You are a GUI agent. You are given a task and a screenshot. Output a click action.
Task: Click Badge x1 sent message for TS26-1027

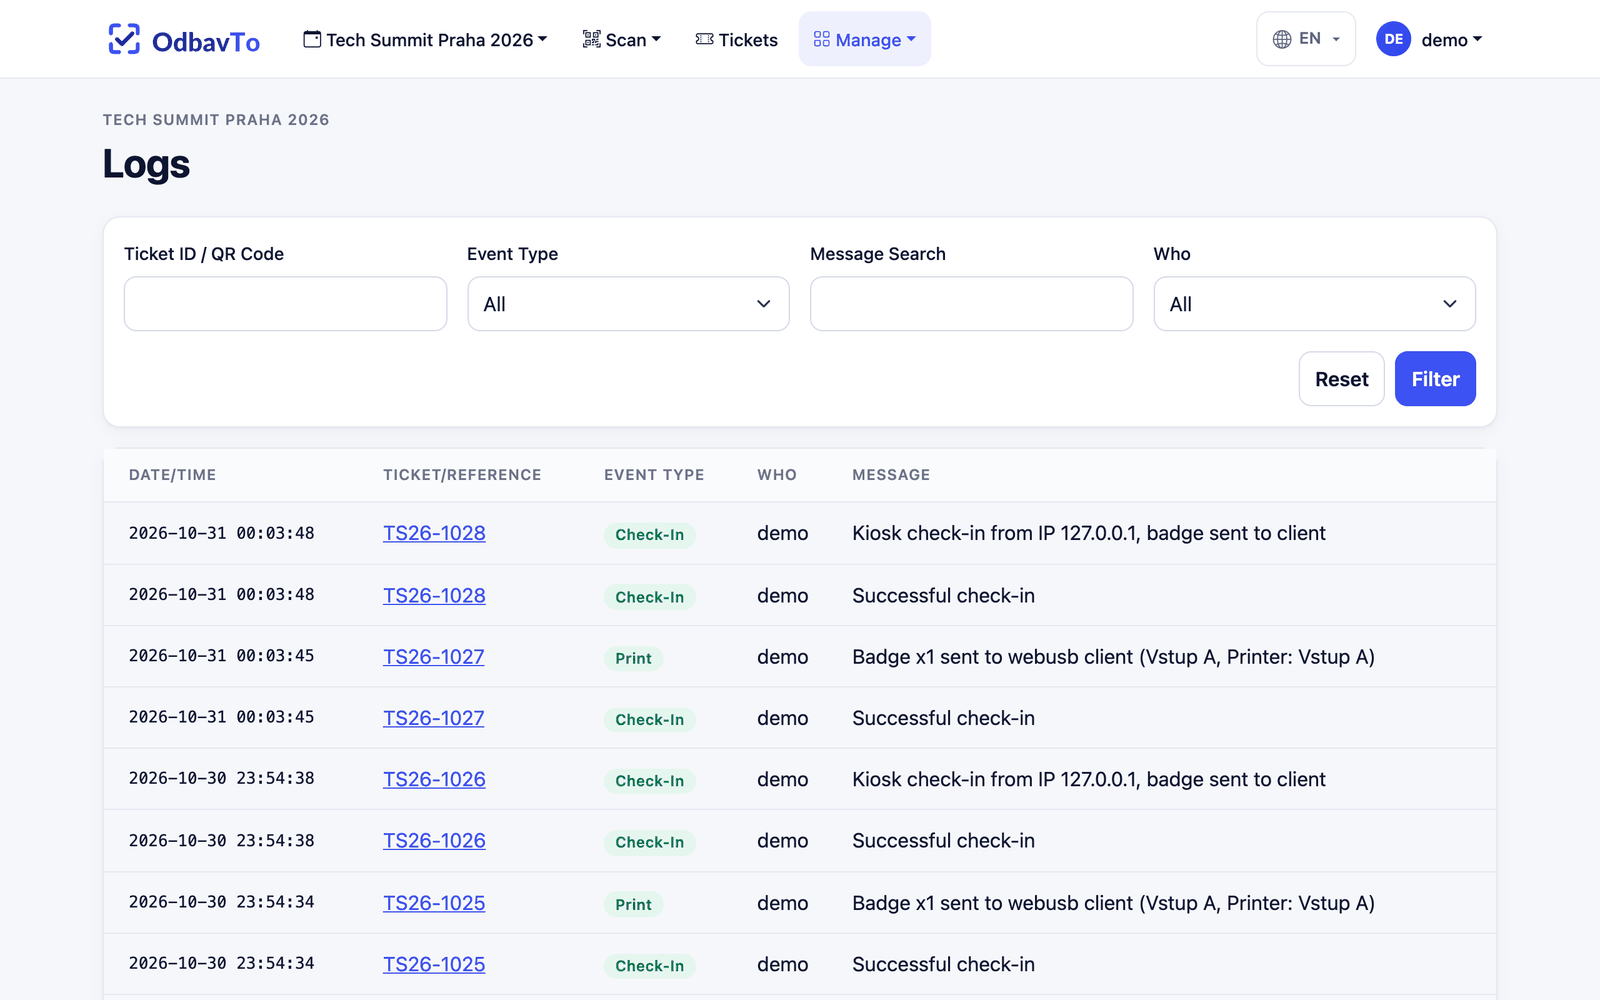[1113, 657]
